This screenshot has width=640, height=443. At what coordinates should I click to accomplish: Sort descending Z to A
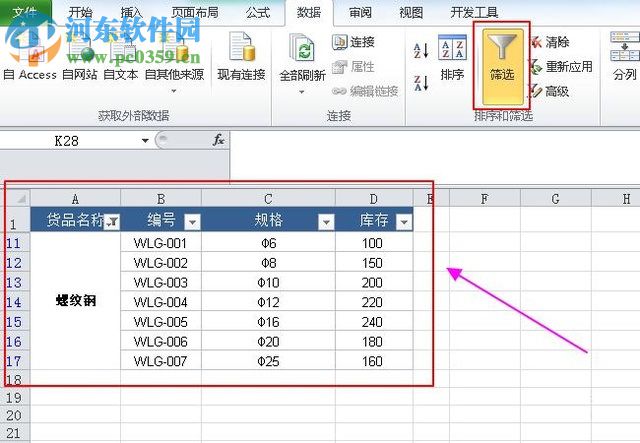click(x=421, y=83)
